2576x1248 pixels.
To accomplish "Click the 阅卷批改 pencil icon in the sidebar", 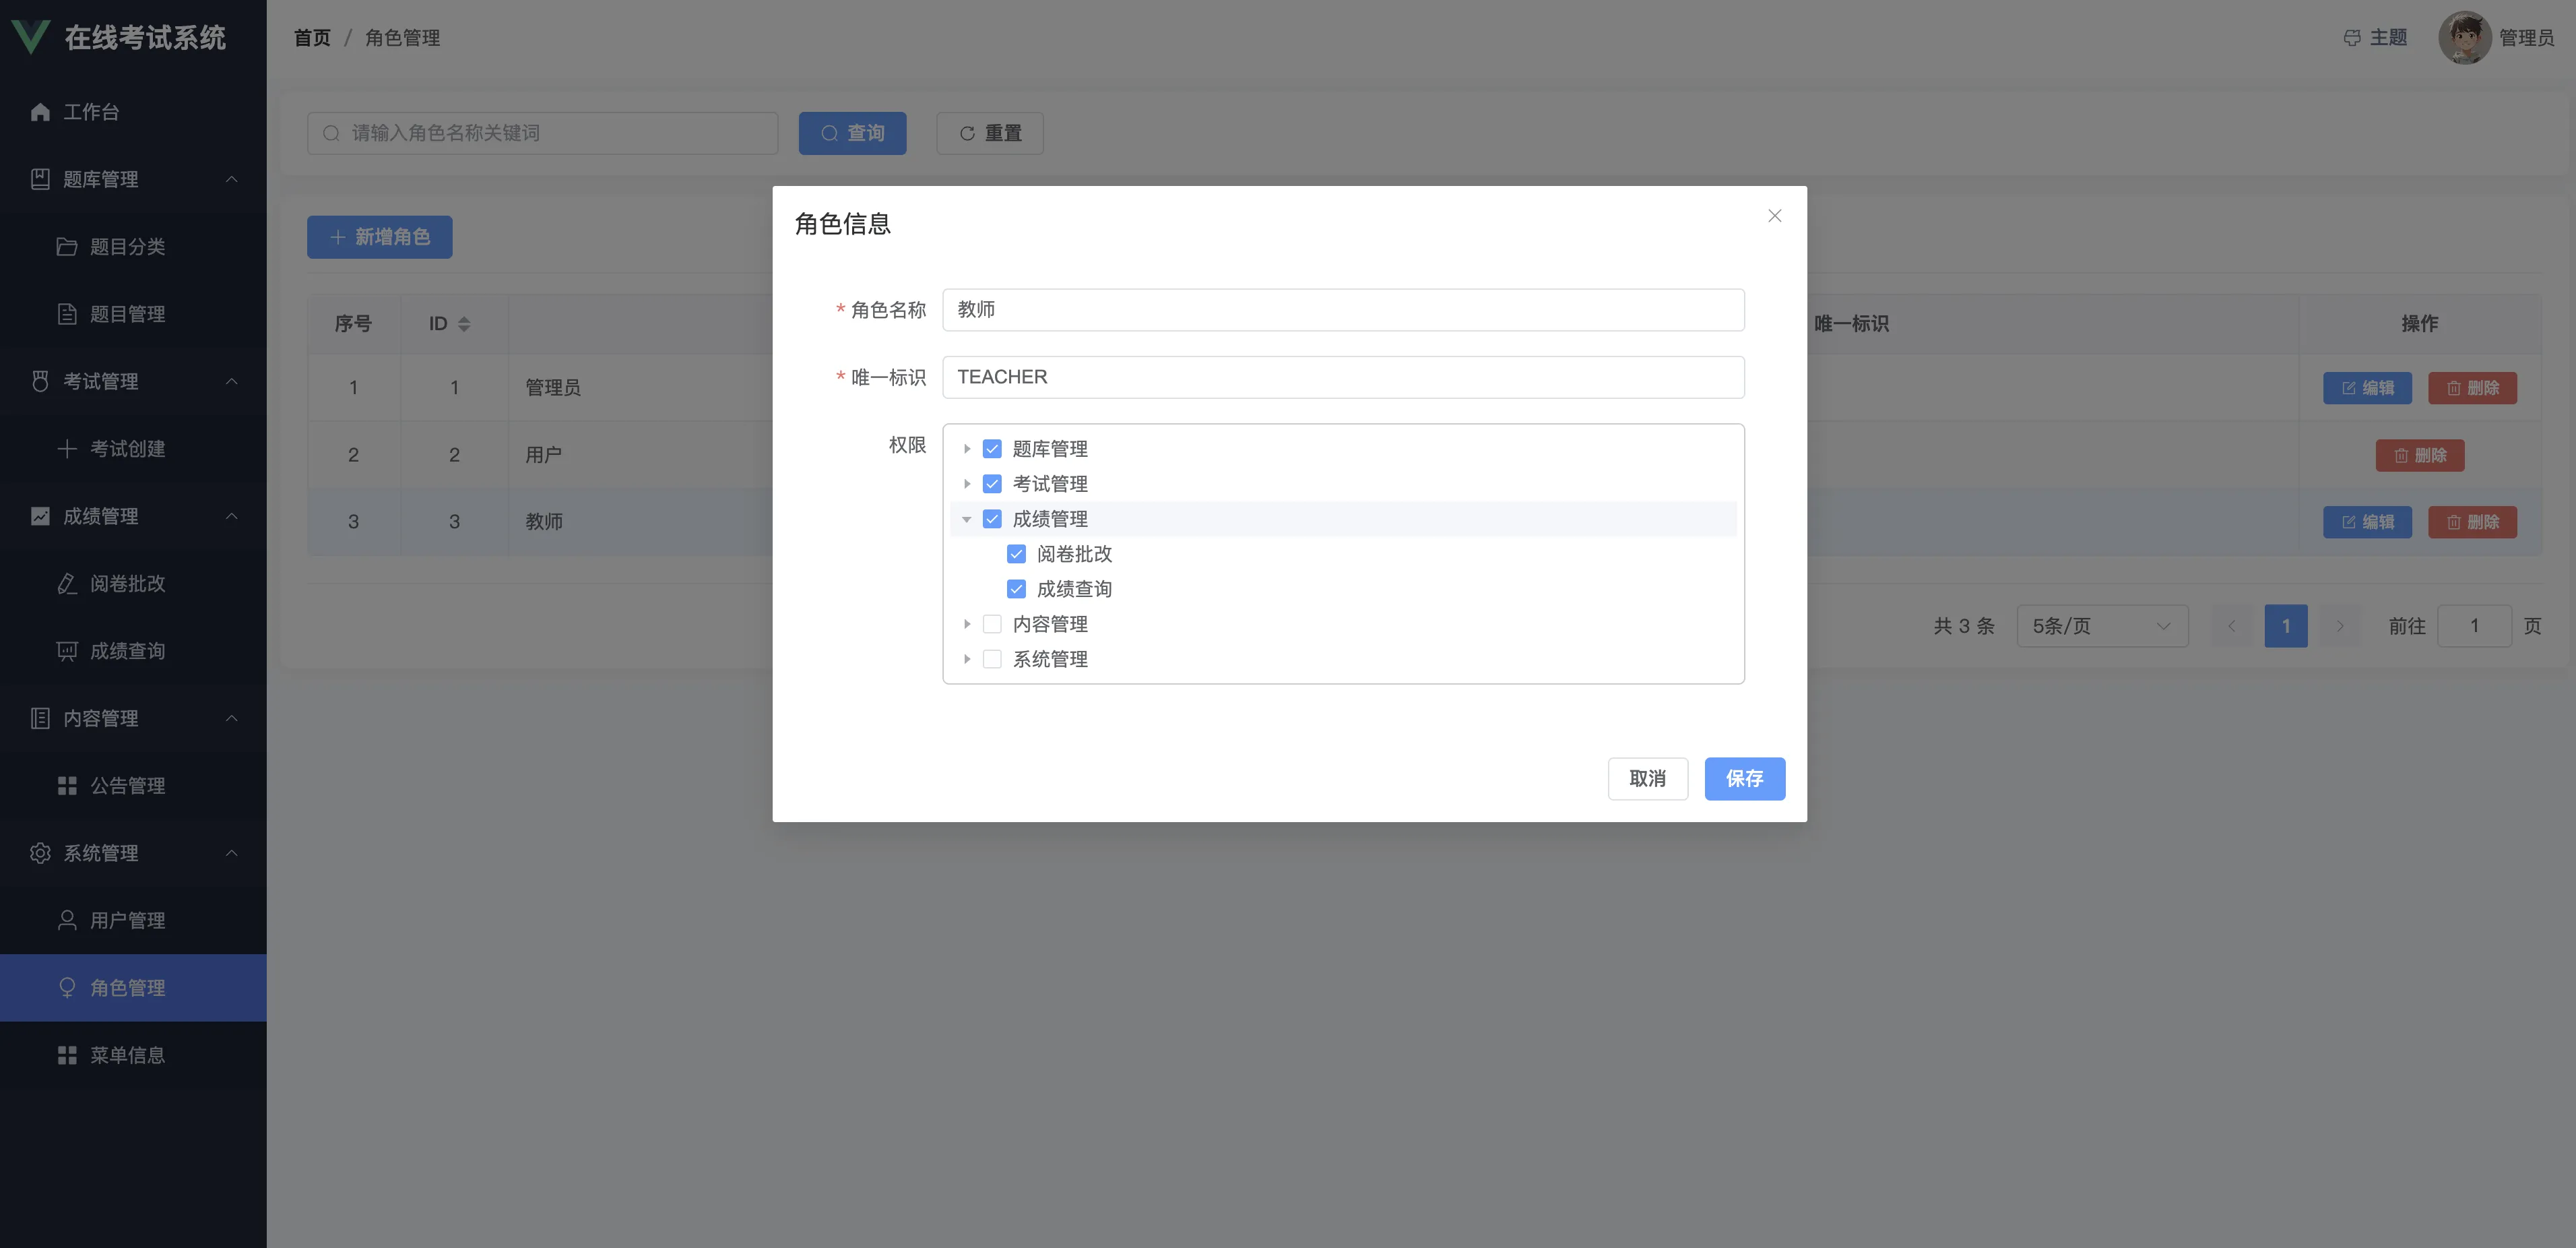I will pos(67,584).
